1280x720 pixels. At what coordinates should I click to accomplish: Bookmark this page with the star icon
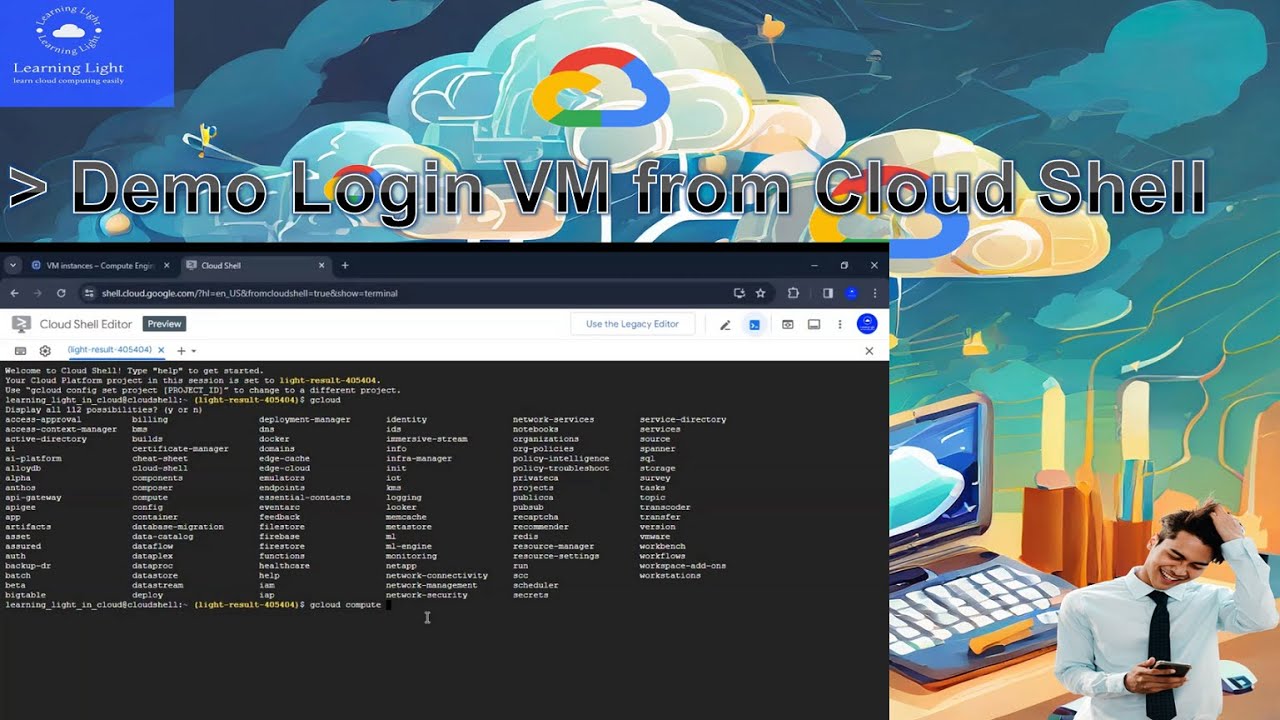click(x=761, y=293)
